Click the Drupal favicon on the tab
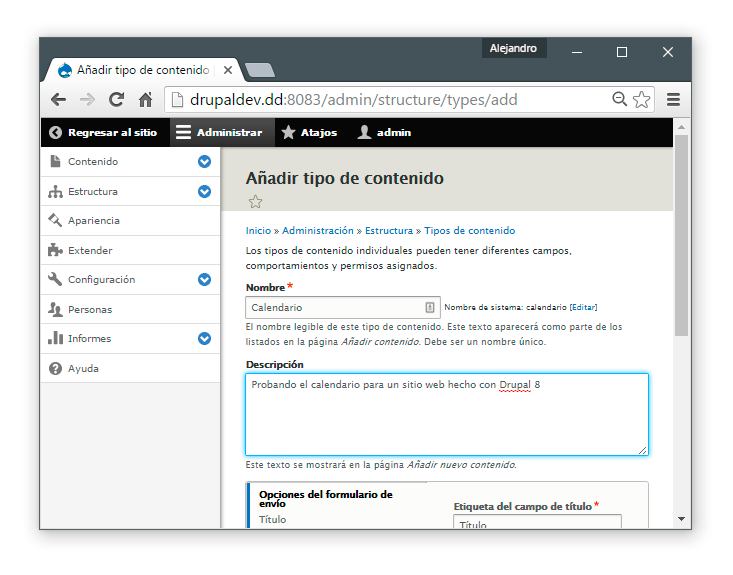Screen dimensions: 733x575 click(x=65, y=70)
